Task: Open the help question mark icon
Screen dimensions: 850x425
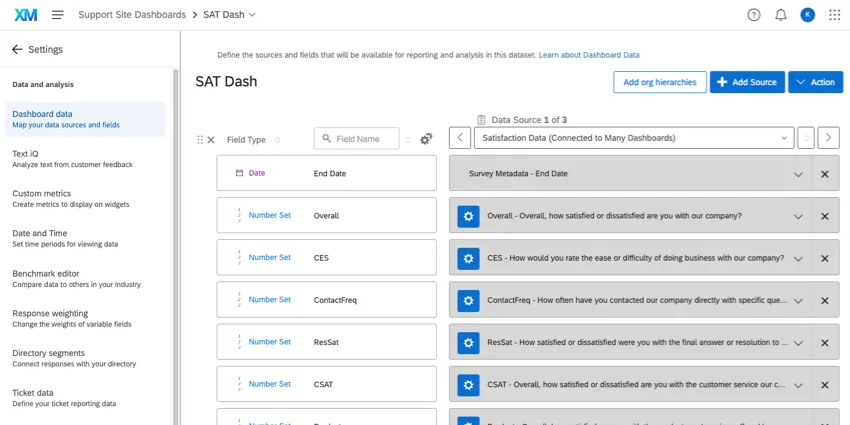Action: tap(754, 15)
